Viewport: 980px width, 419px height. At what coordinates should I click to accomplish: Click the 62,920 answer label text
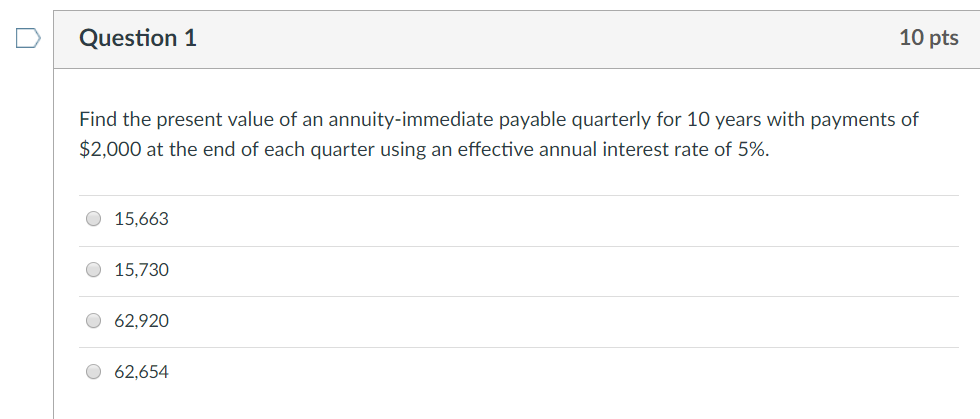pyautogui.click(x=141, y=321)
